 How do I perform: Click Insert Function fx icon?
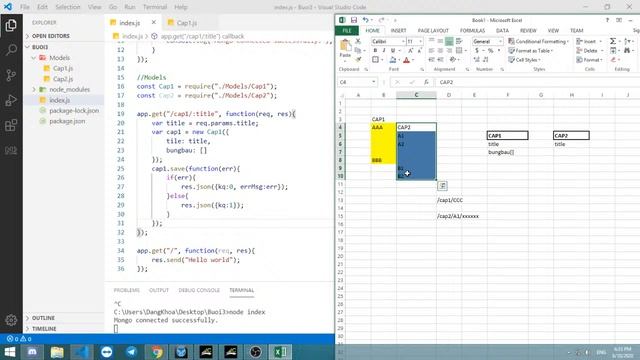pyautogui.click(x=426, y=82)
